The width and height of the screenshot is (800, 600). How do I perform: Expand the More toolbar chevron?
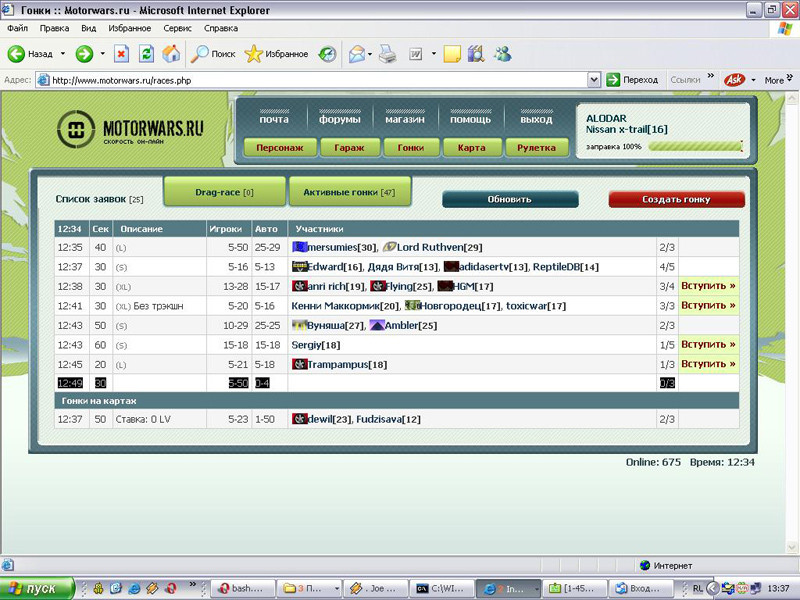(790, 77)
